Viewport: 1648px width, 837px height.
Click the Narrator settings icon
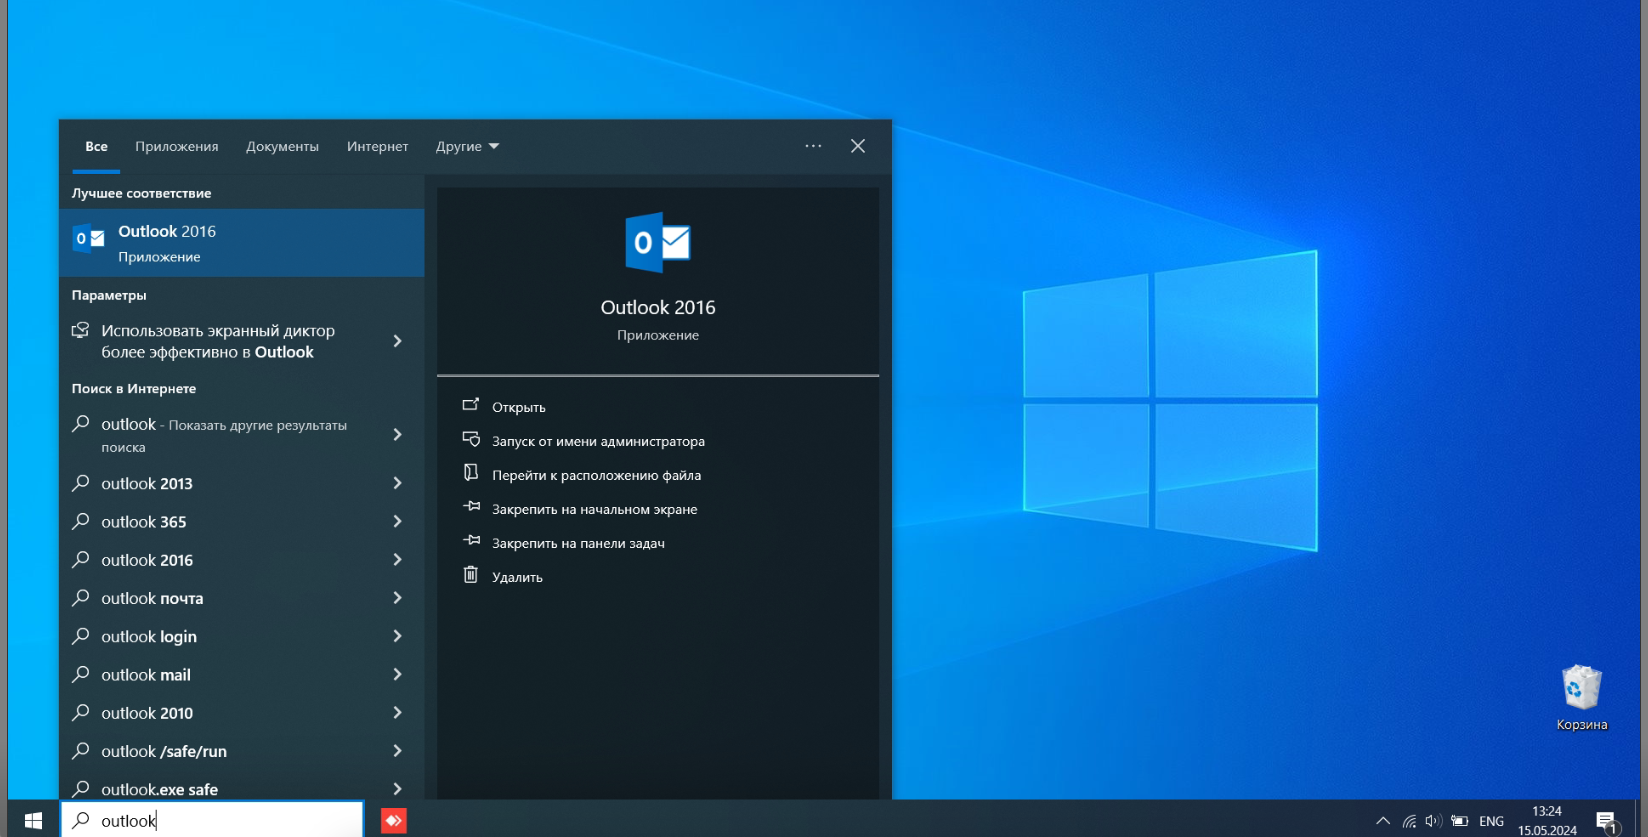81,330
